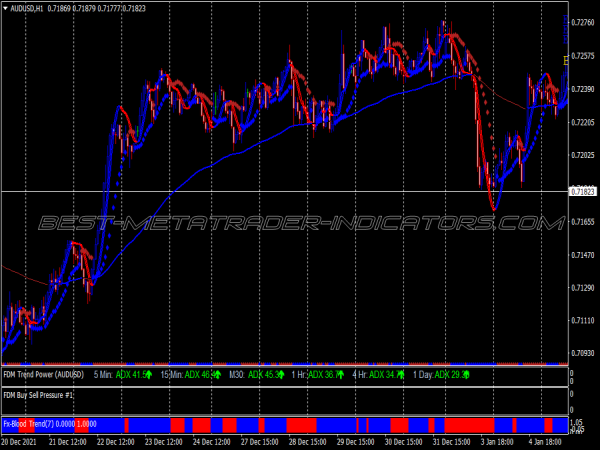Click the 4 Jan 18:00 time label

[x=545, y=442]
